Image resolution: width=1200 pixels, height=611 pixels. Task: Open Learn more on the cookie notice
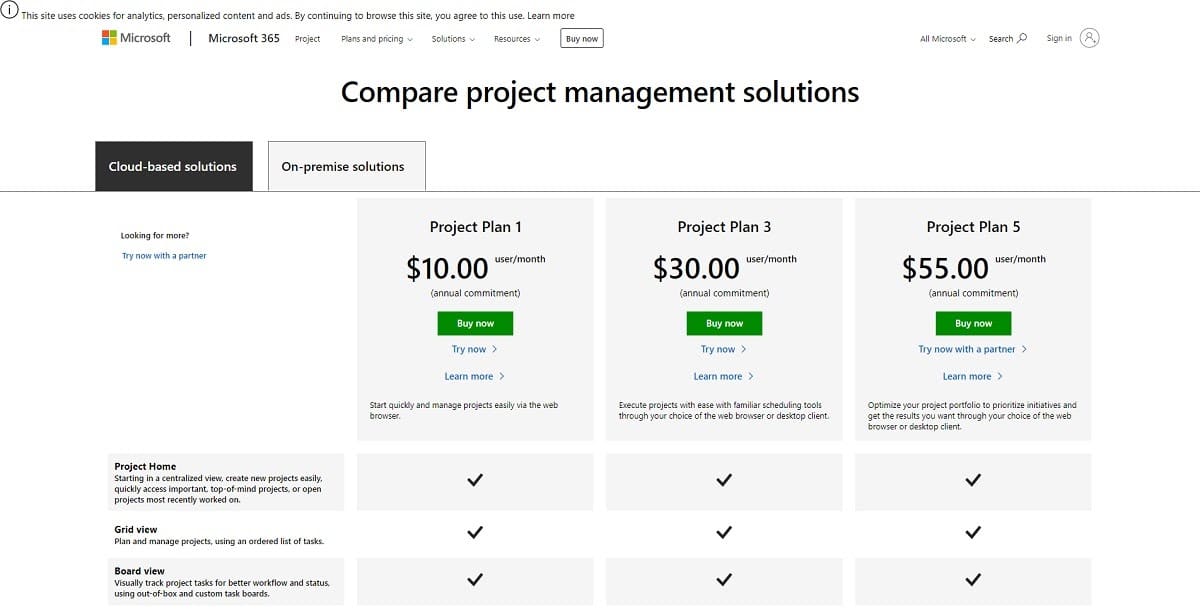(550, 15)
